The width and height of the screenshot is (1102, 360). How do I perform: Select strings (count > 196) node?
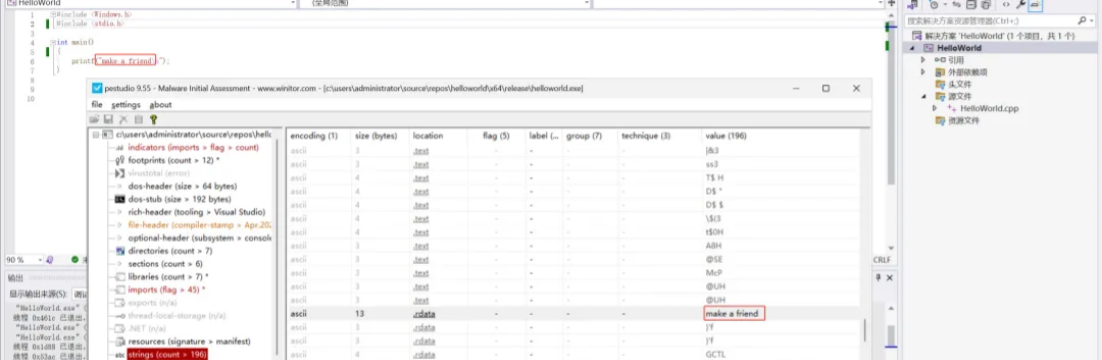coord(167,355)
